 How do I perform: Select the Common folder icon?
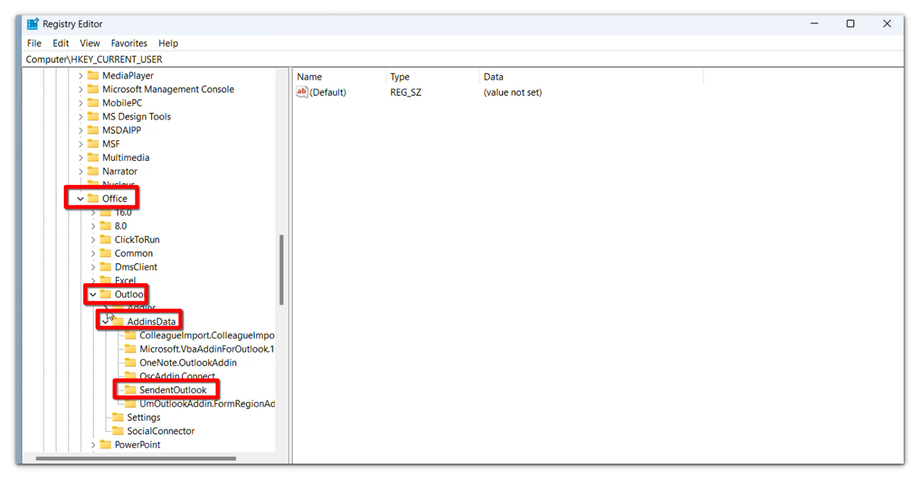click(x=106, y=253)
